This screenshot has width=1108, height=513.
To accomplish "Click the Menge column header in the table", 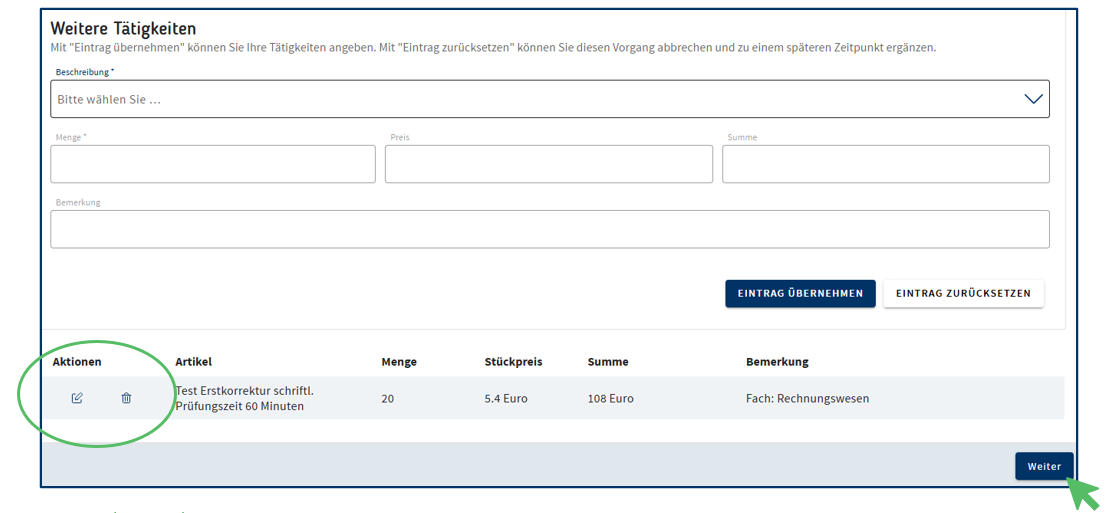I will point(399,362).
